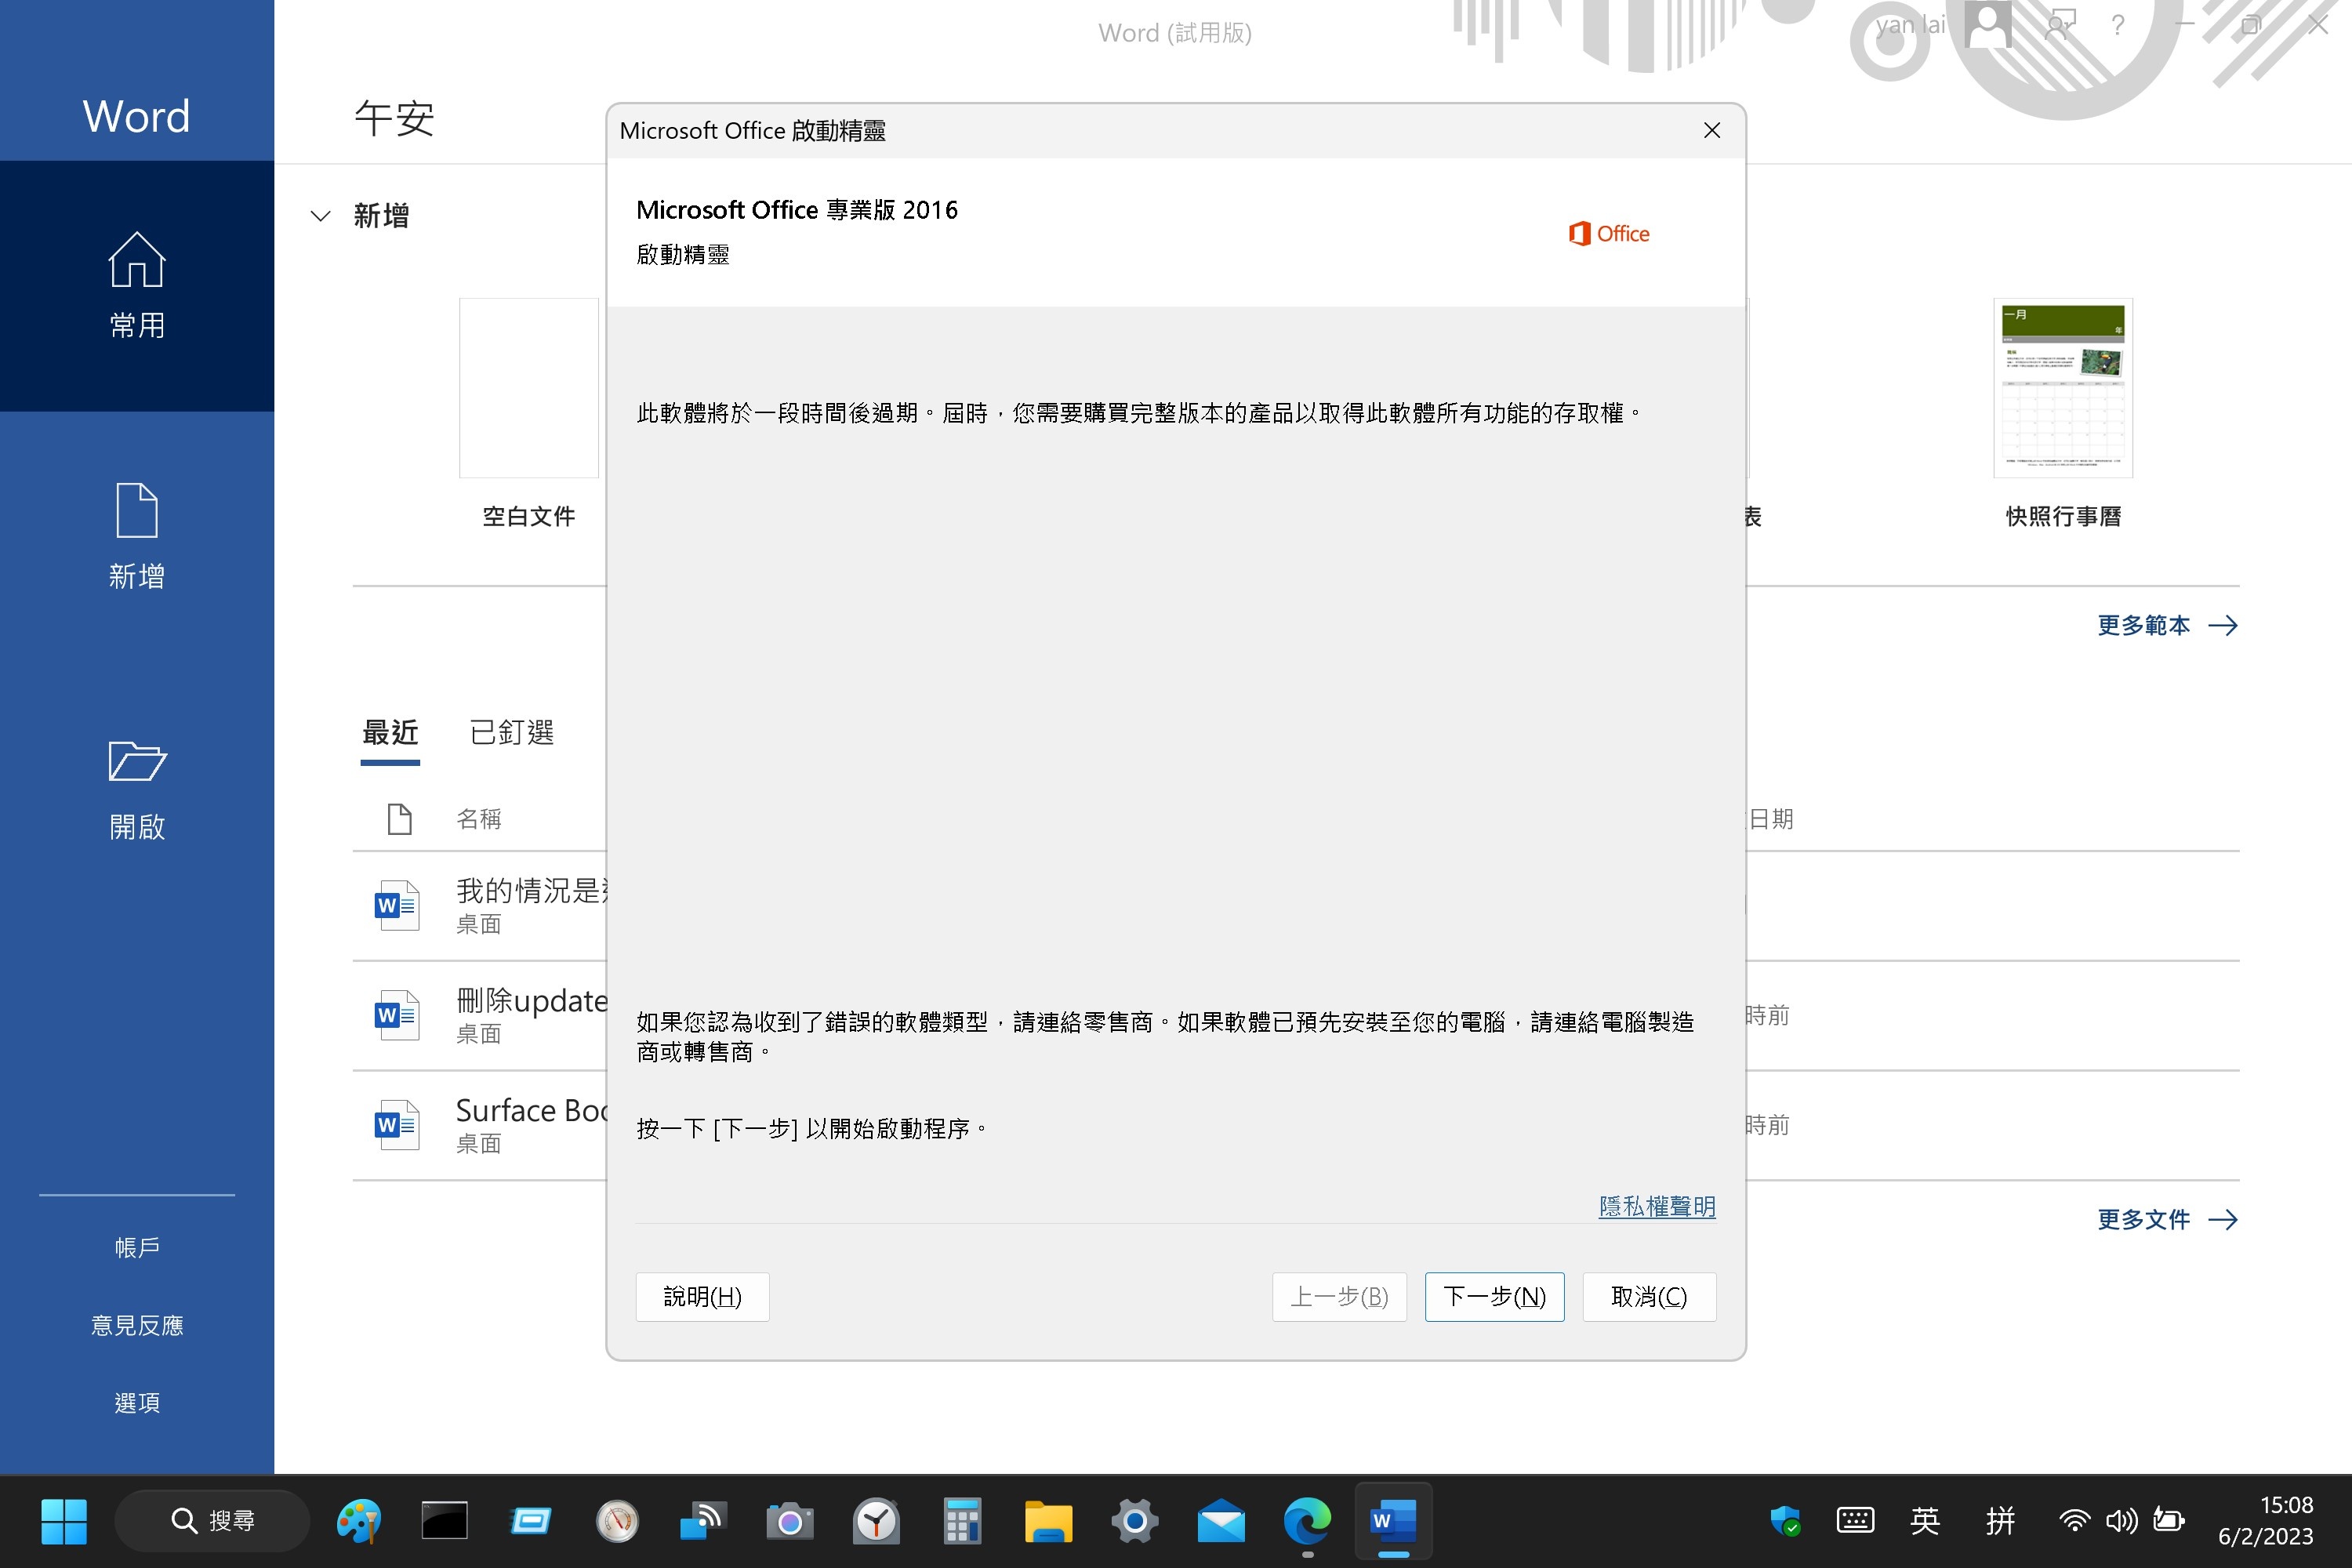Click the yan lai account avatar
The width and height of the screenshot is (2352, 1568).
pyautogui.click(x=1987, y=25)
